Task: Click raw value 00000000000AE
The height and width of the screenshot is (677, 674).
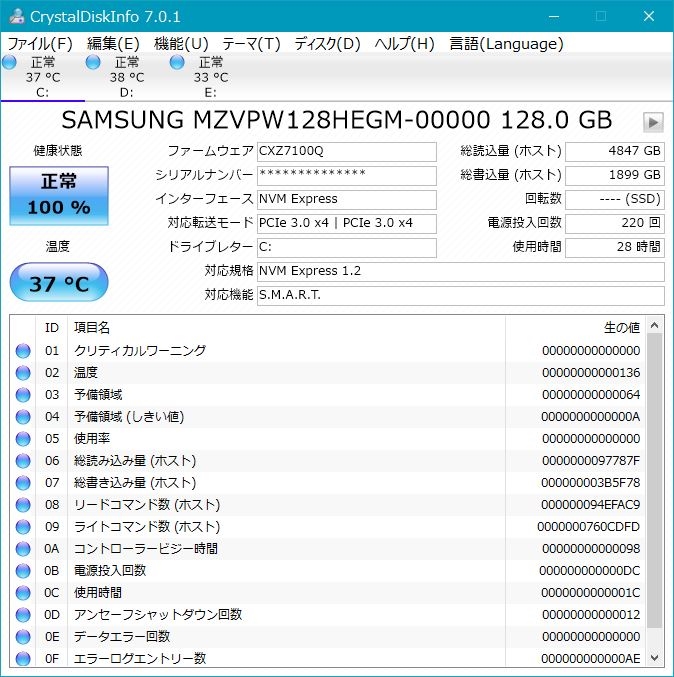Action: click(x=590, y=659)
